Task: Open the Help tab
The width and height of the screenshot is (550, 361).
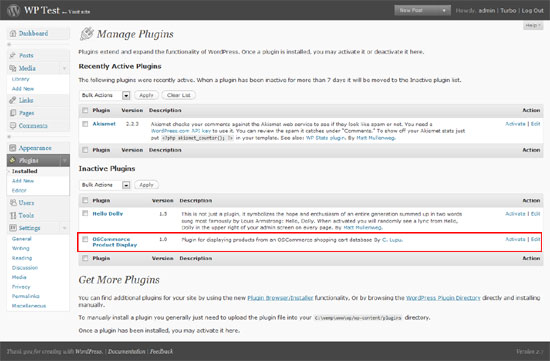Action: 533,26
